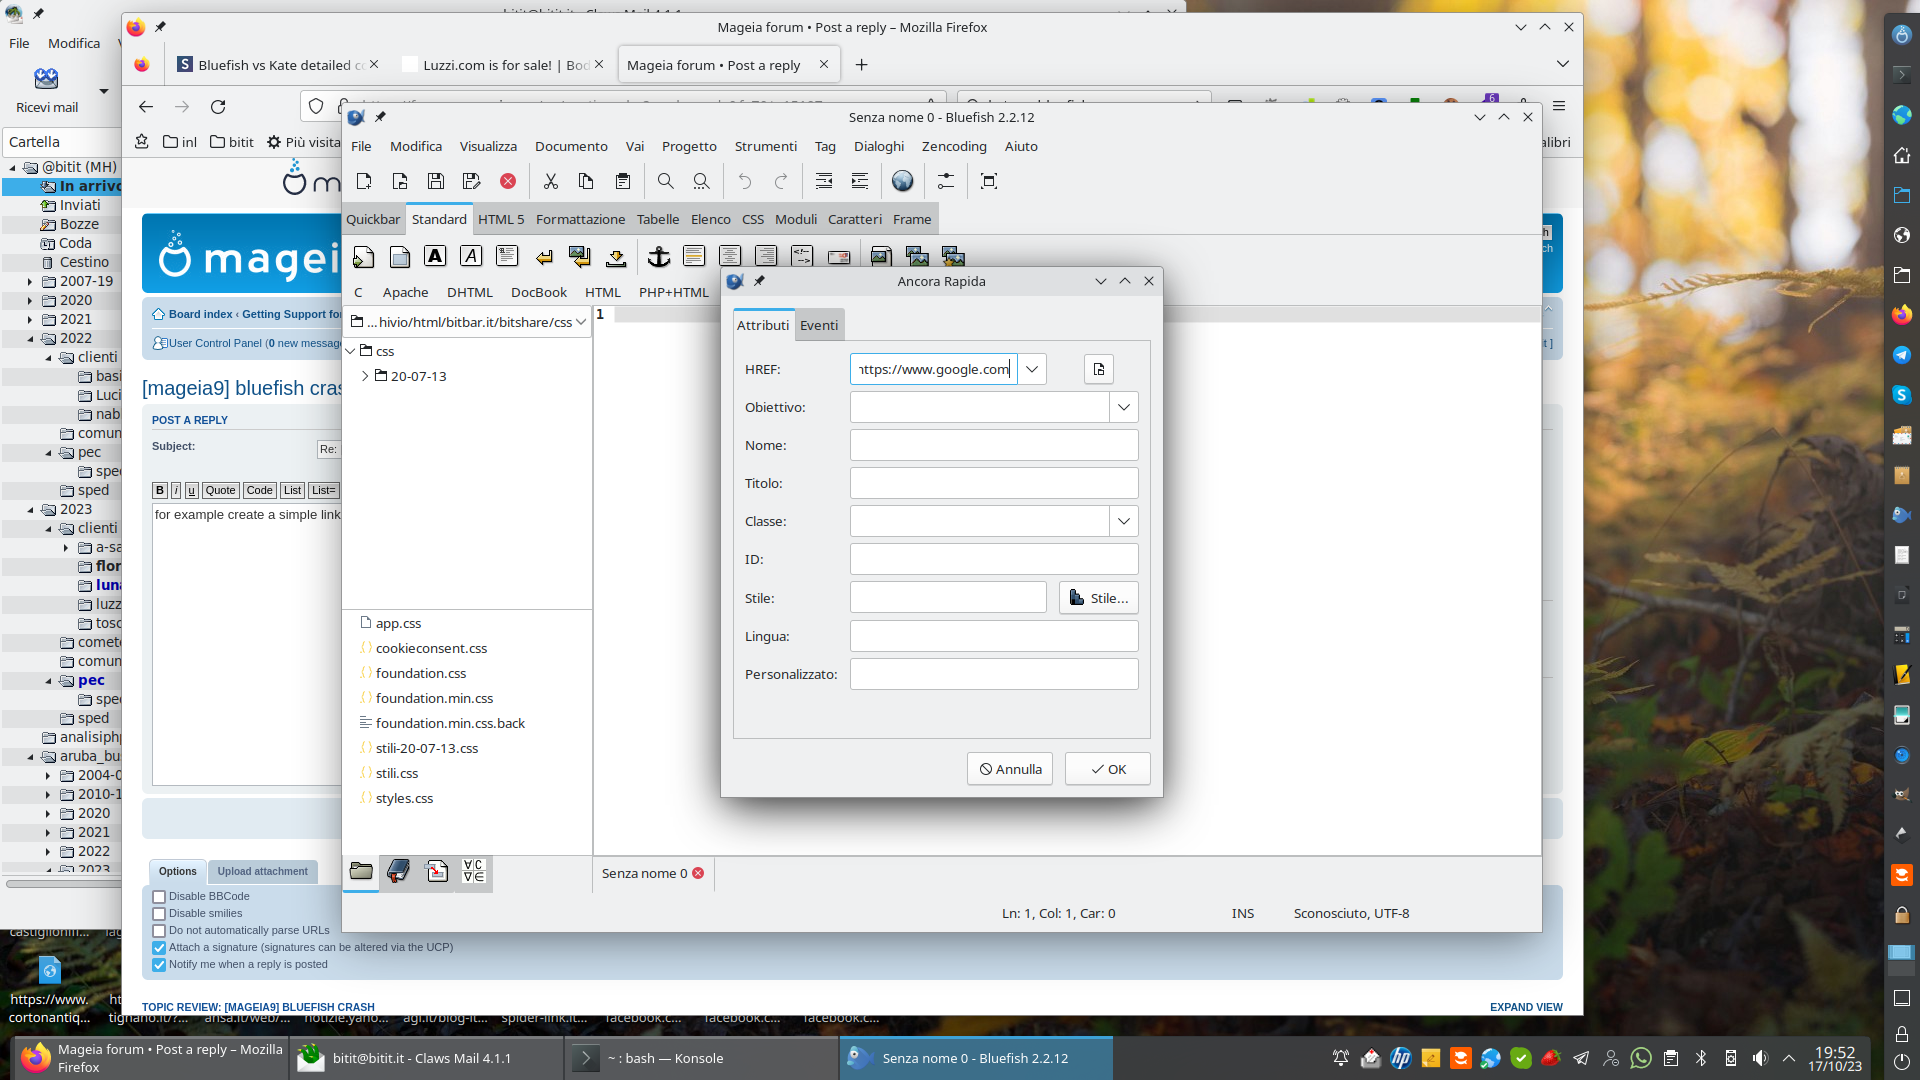Click the OK button in Ancora Rapida
This screenshot has width=1920, height=1080.
tap(1108, 769)
